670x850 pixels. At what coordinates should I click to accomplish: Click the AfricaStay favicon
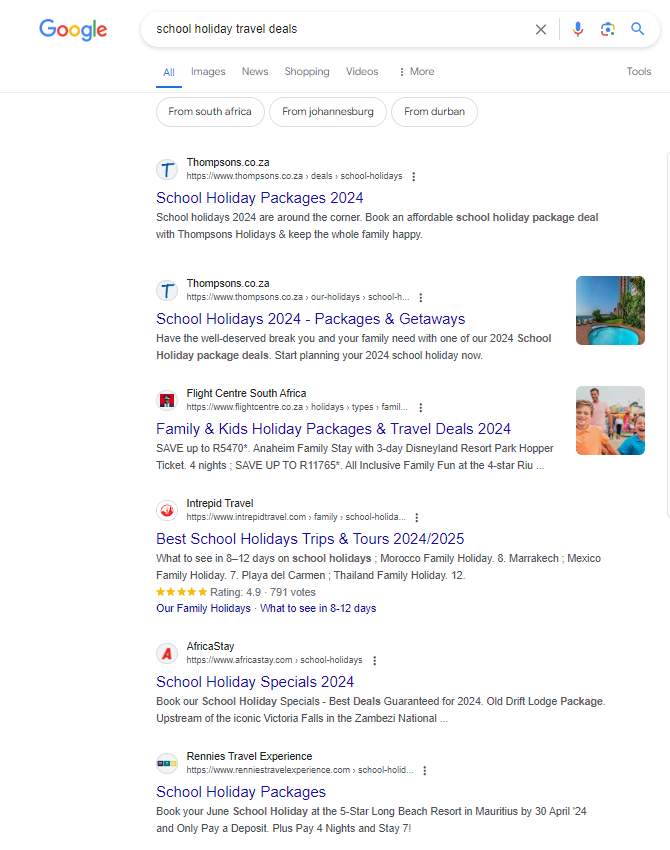click(x=167, y=653)
